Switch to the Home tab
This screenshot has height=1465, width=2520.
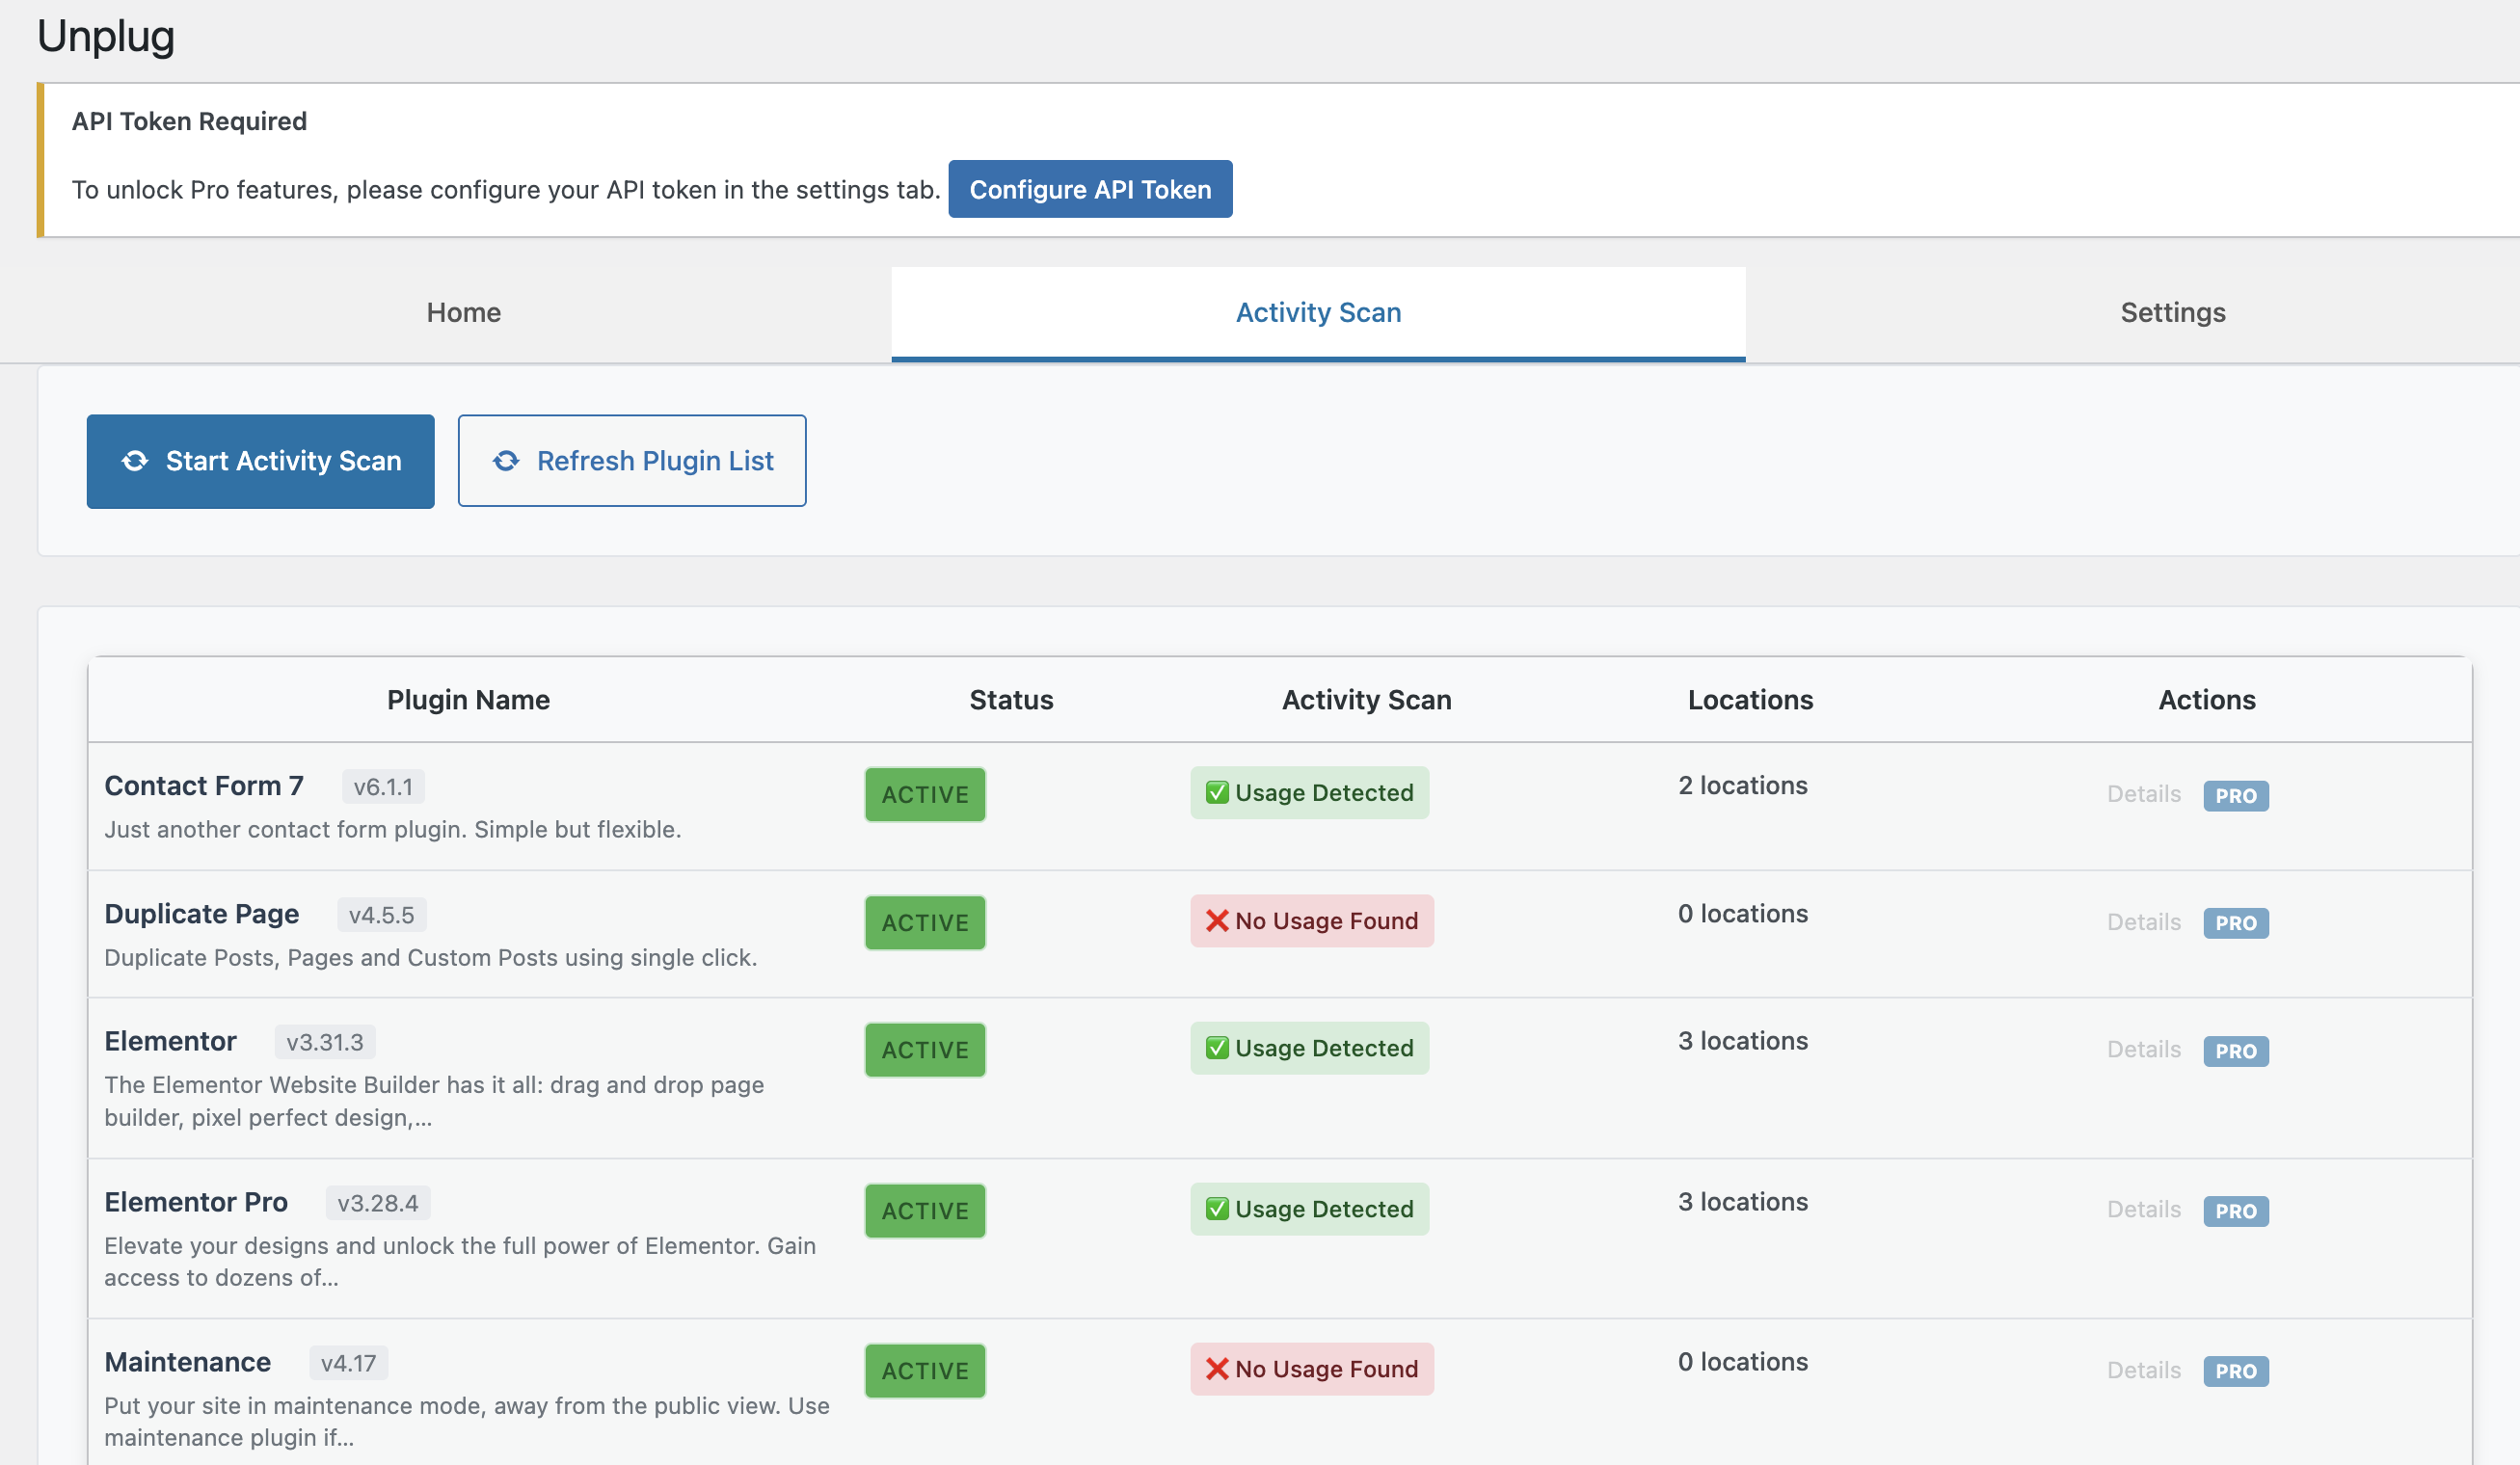[x=463, y=313]
